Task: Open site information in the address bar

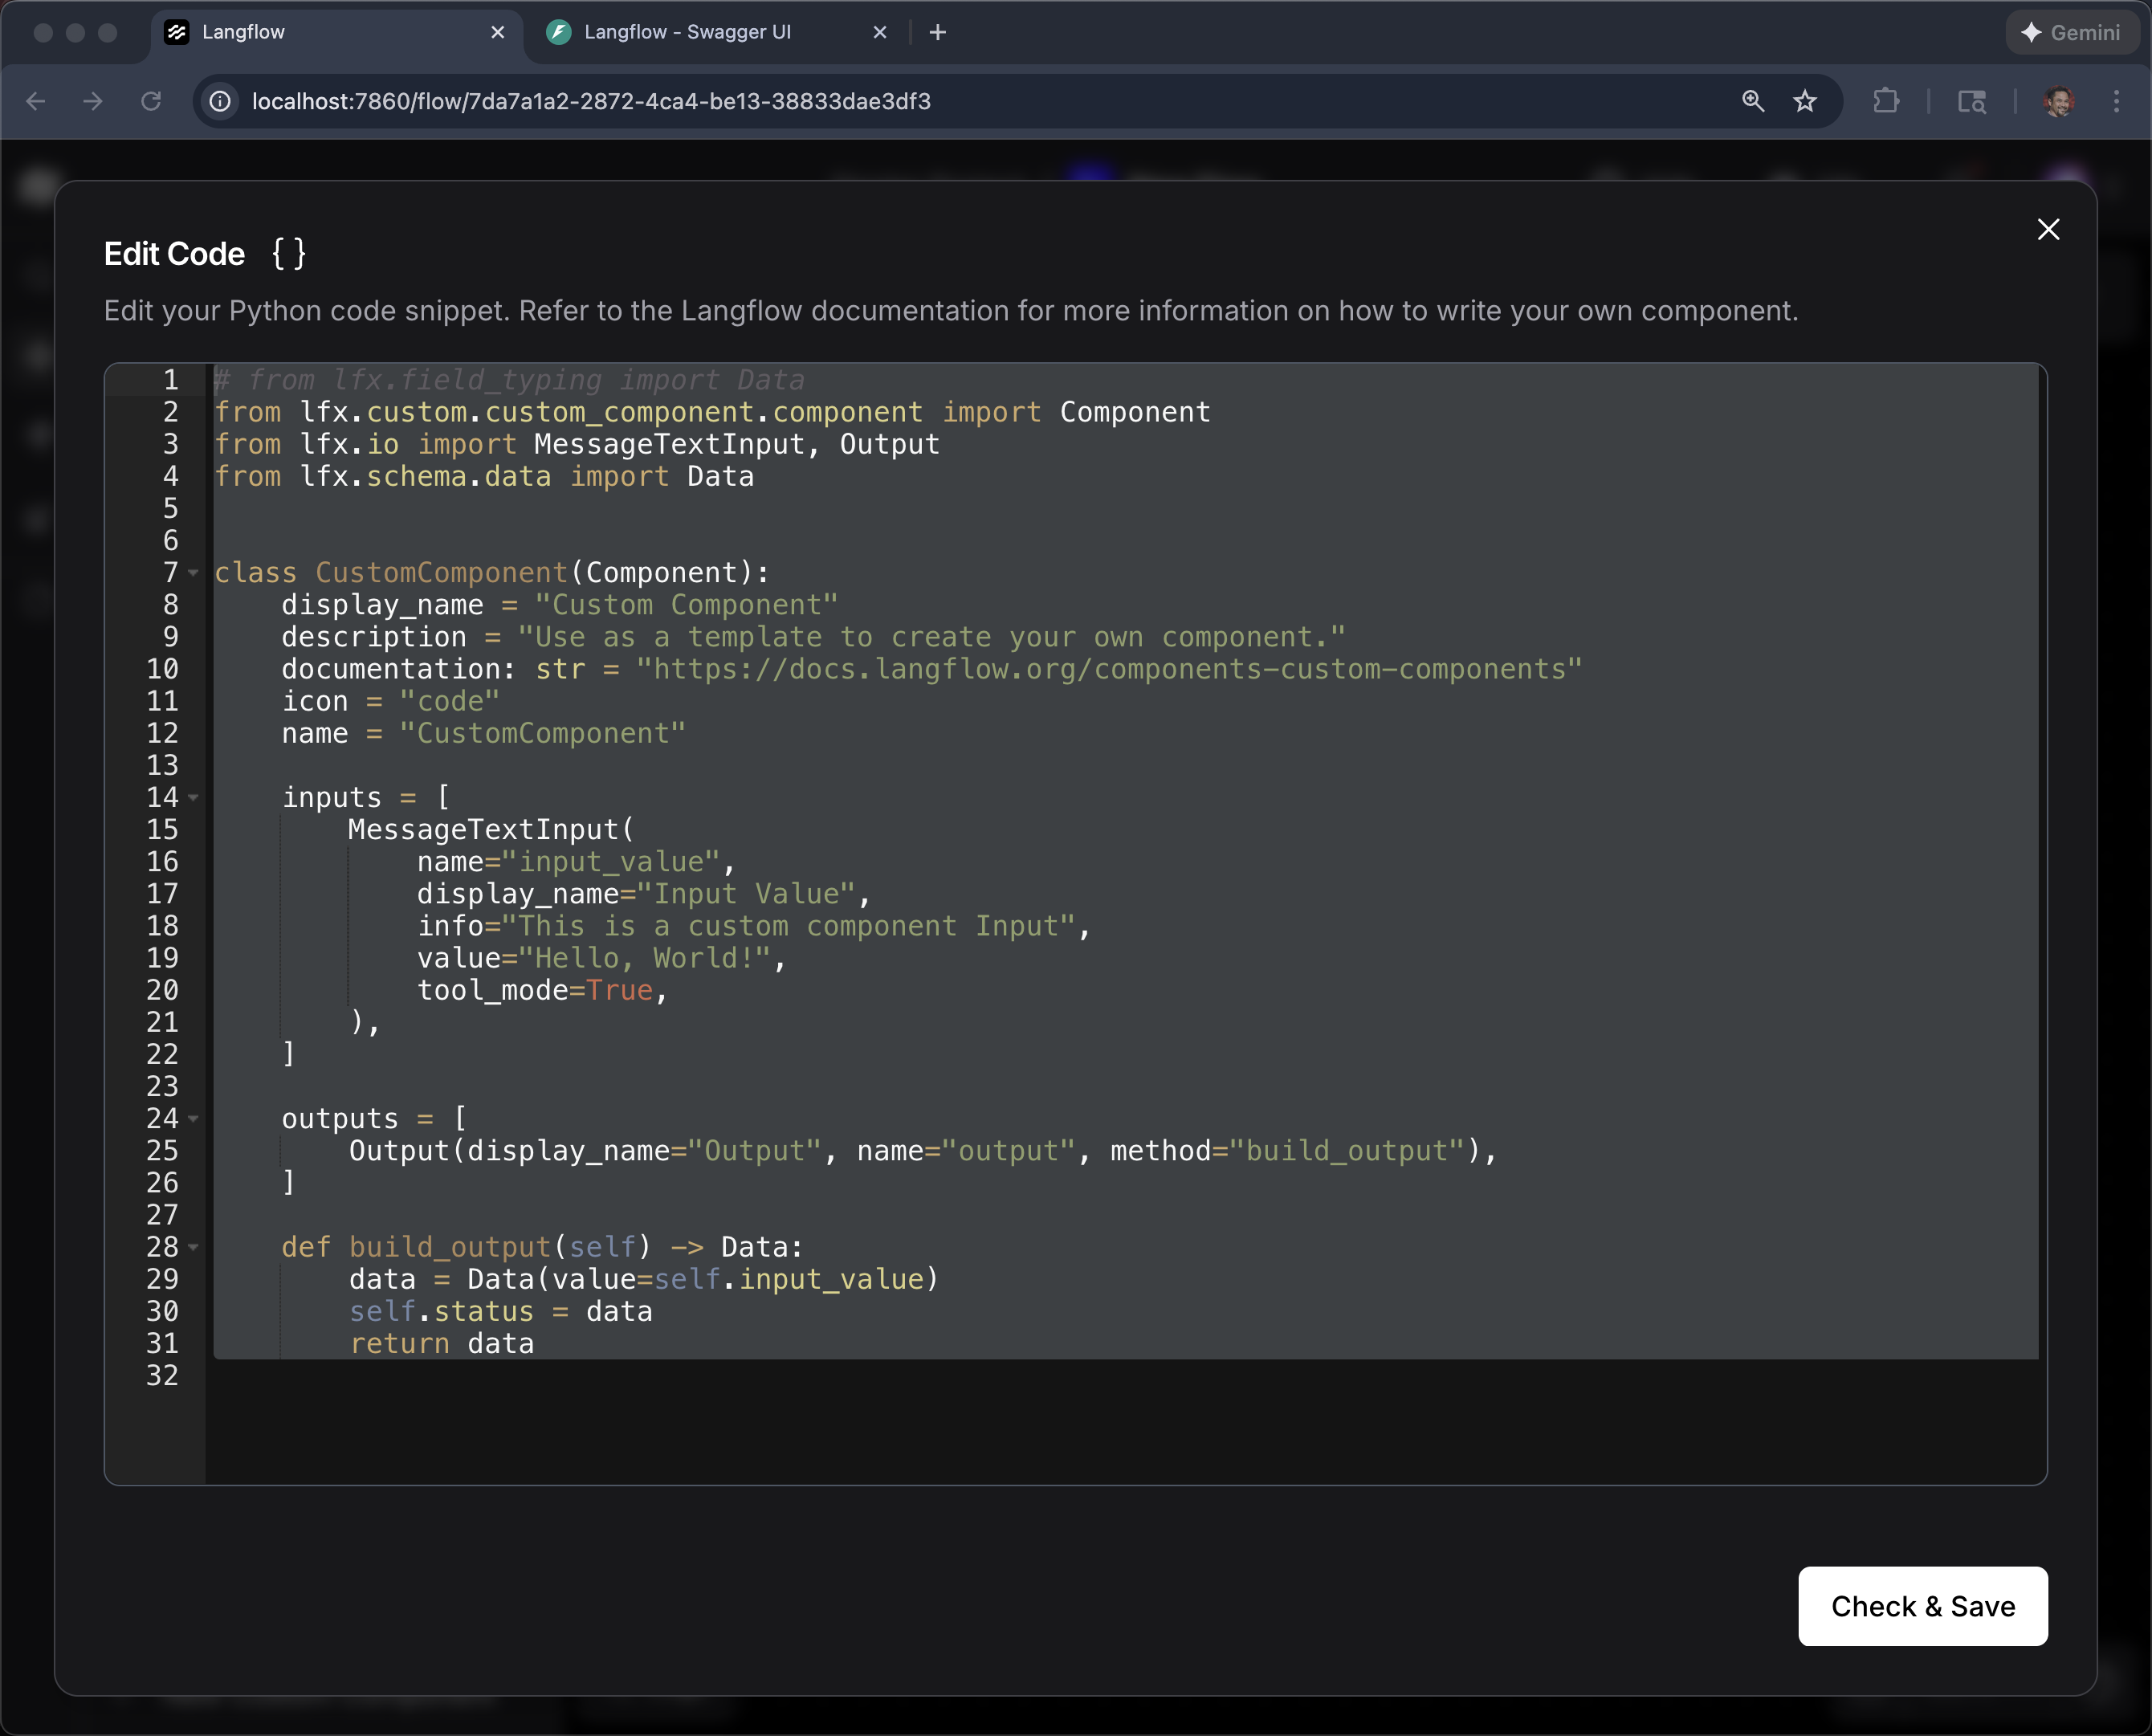Action: point(219,101)
